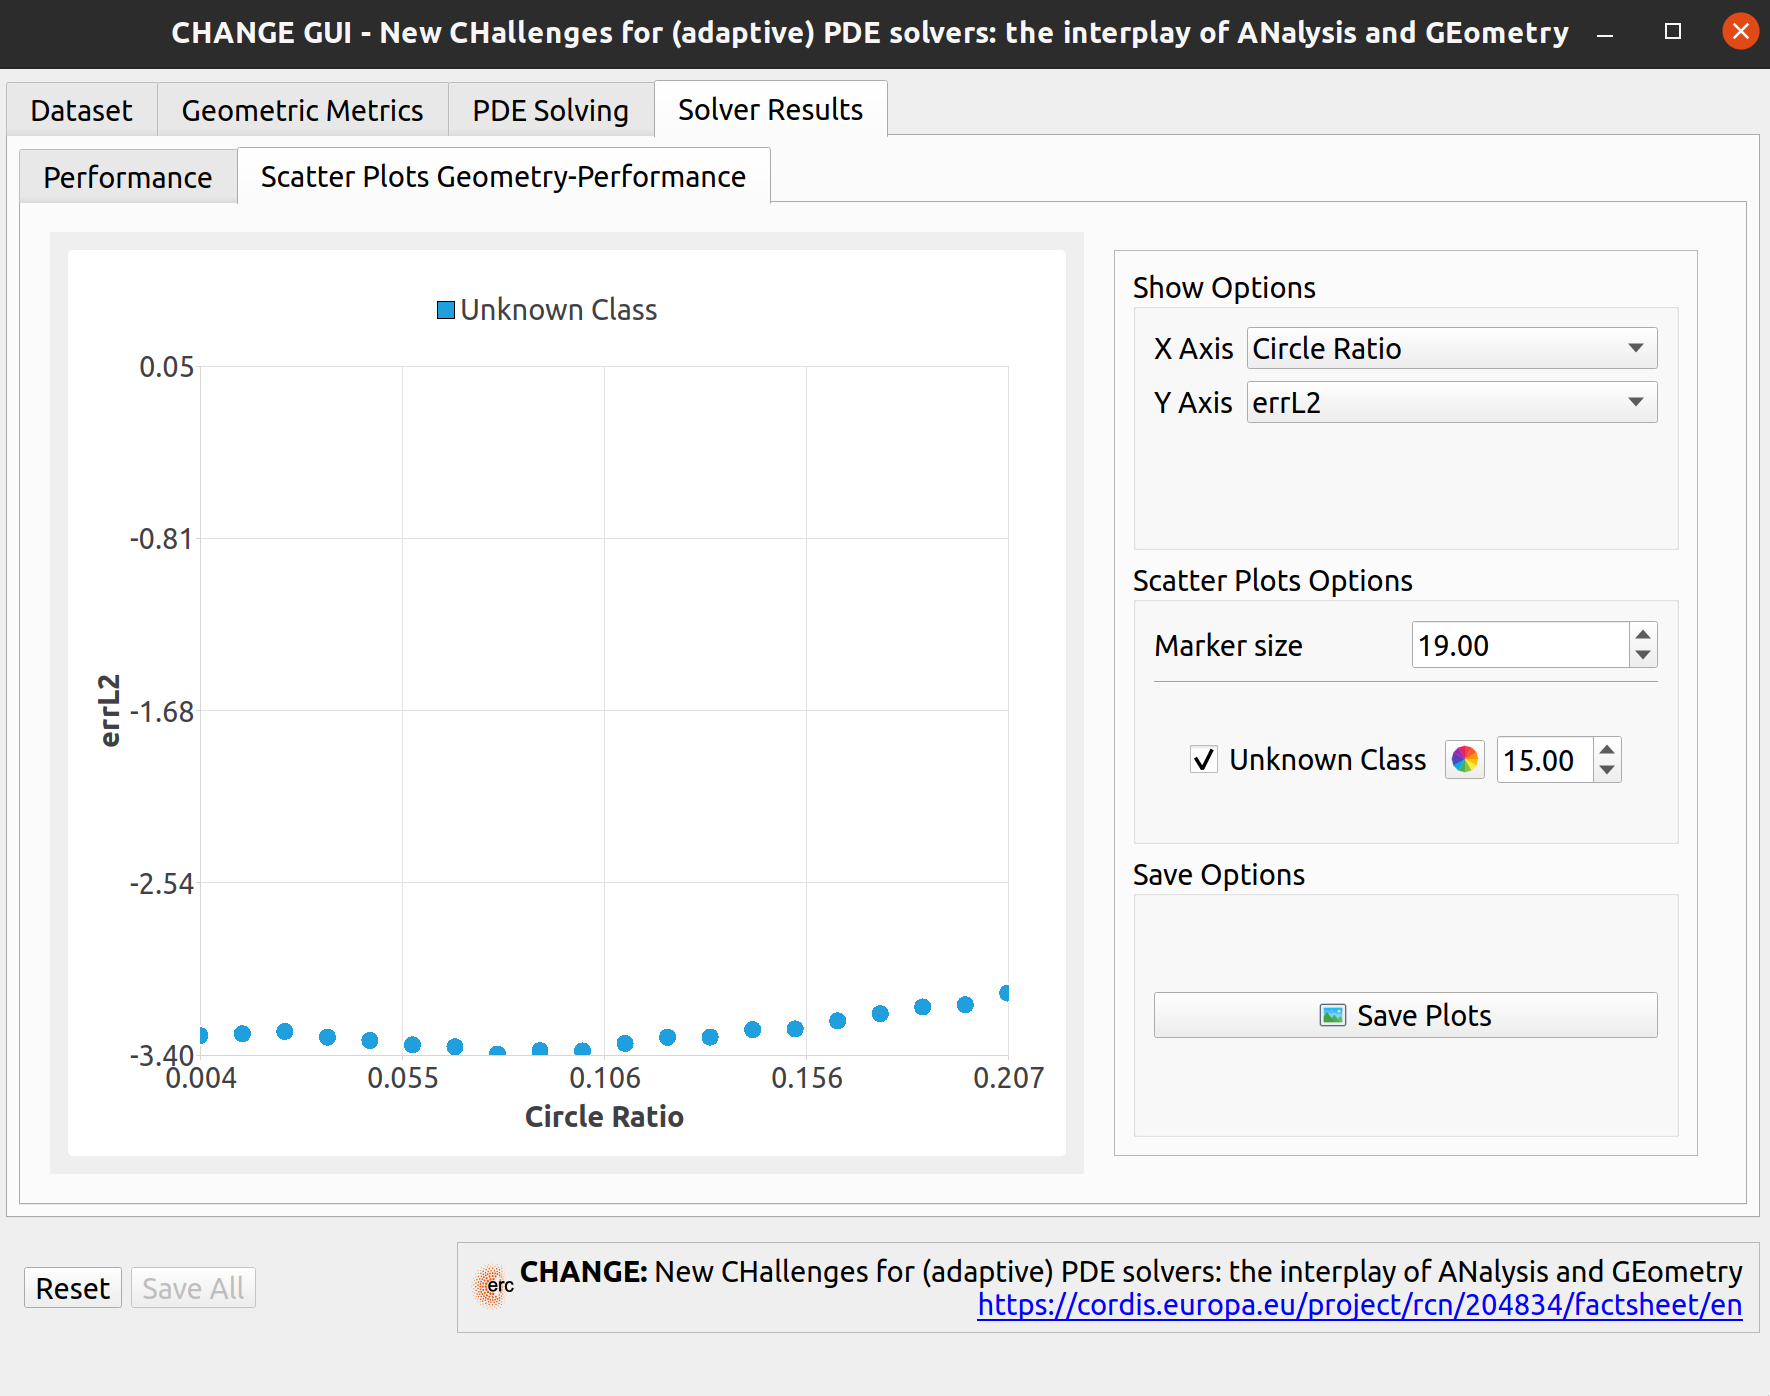Open the X Axis Circle Ratio dropdown
This screenshot has width=1770, height=1396.
point(1451,348)
